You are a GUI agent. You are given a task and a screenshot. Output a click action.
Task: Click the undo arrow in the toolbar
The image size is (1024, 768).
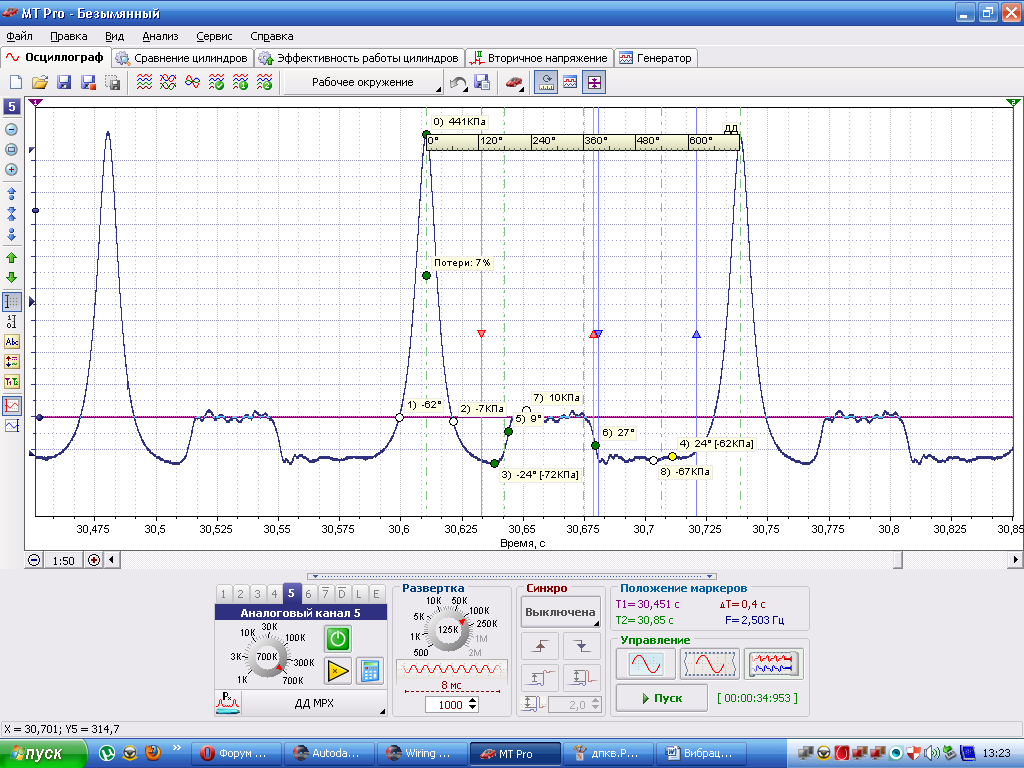tap(458, 82)
